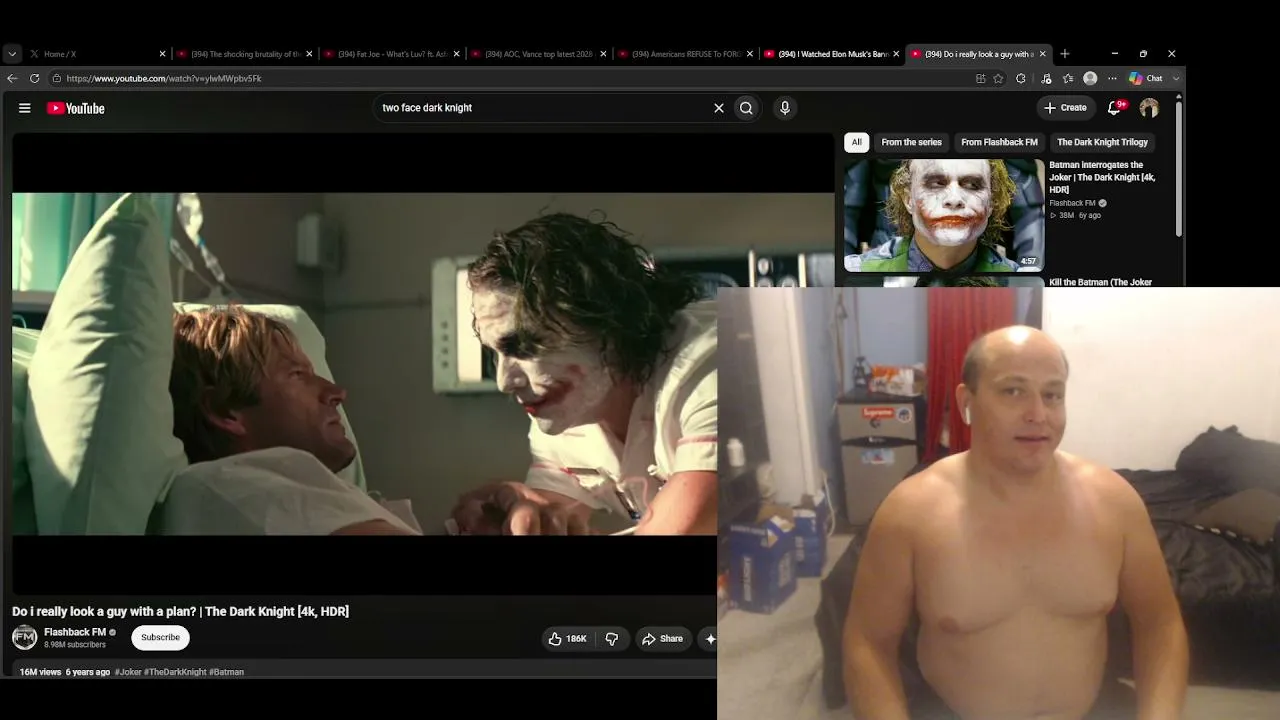Click the video title 'Do i really look a guy with a plan?'
Image resolution: width=1280 pixels, height=720 pixels.
[180, 611]
